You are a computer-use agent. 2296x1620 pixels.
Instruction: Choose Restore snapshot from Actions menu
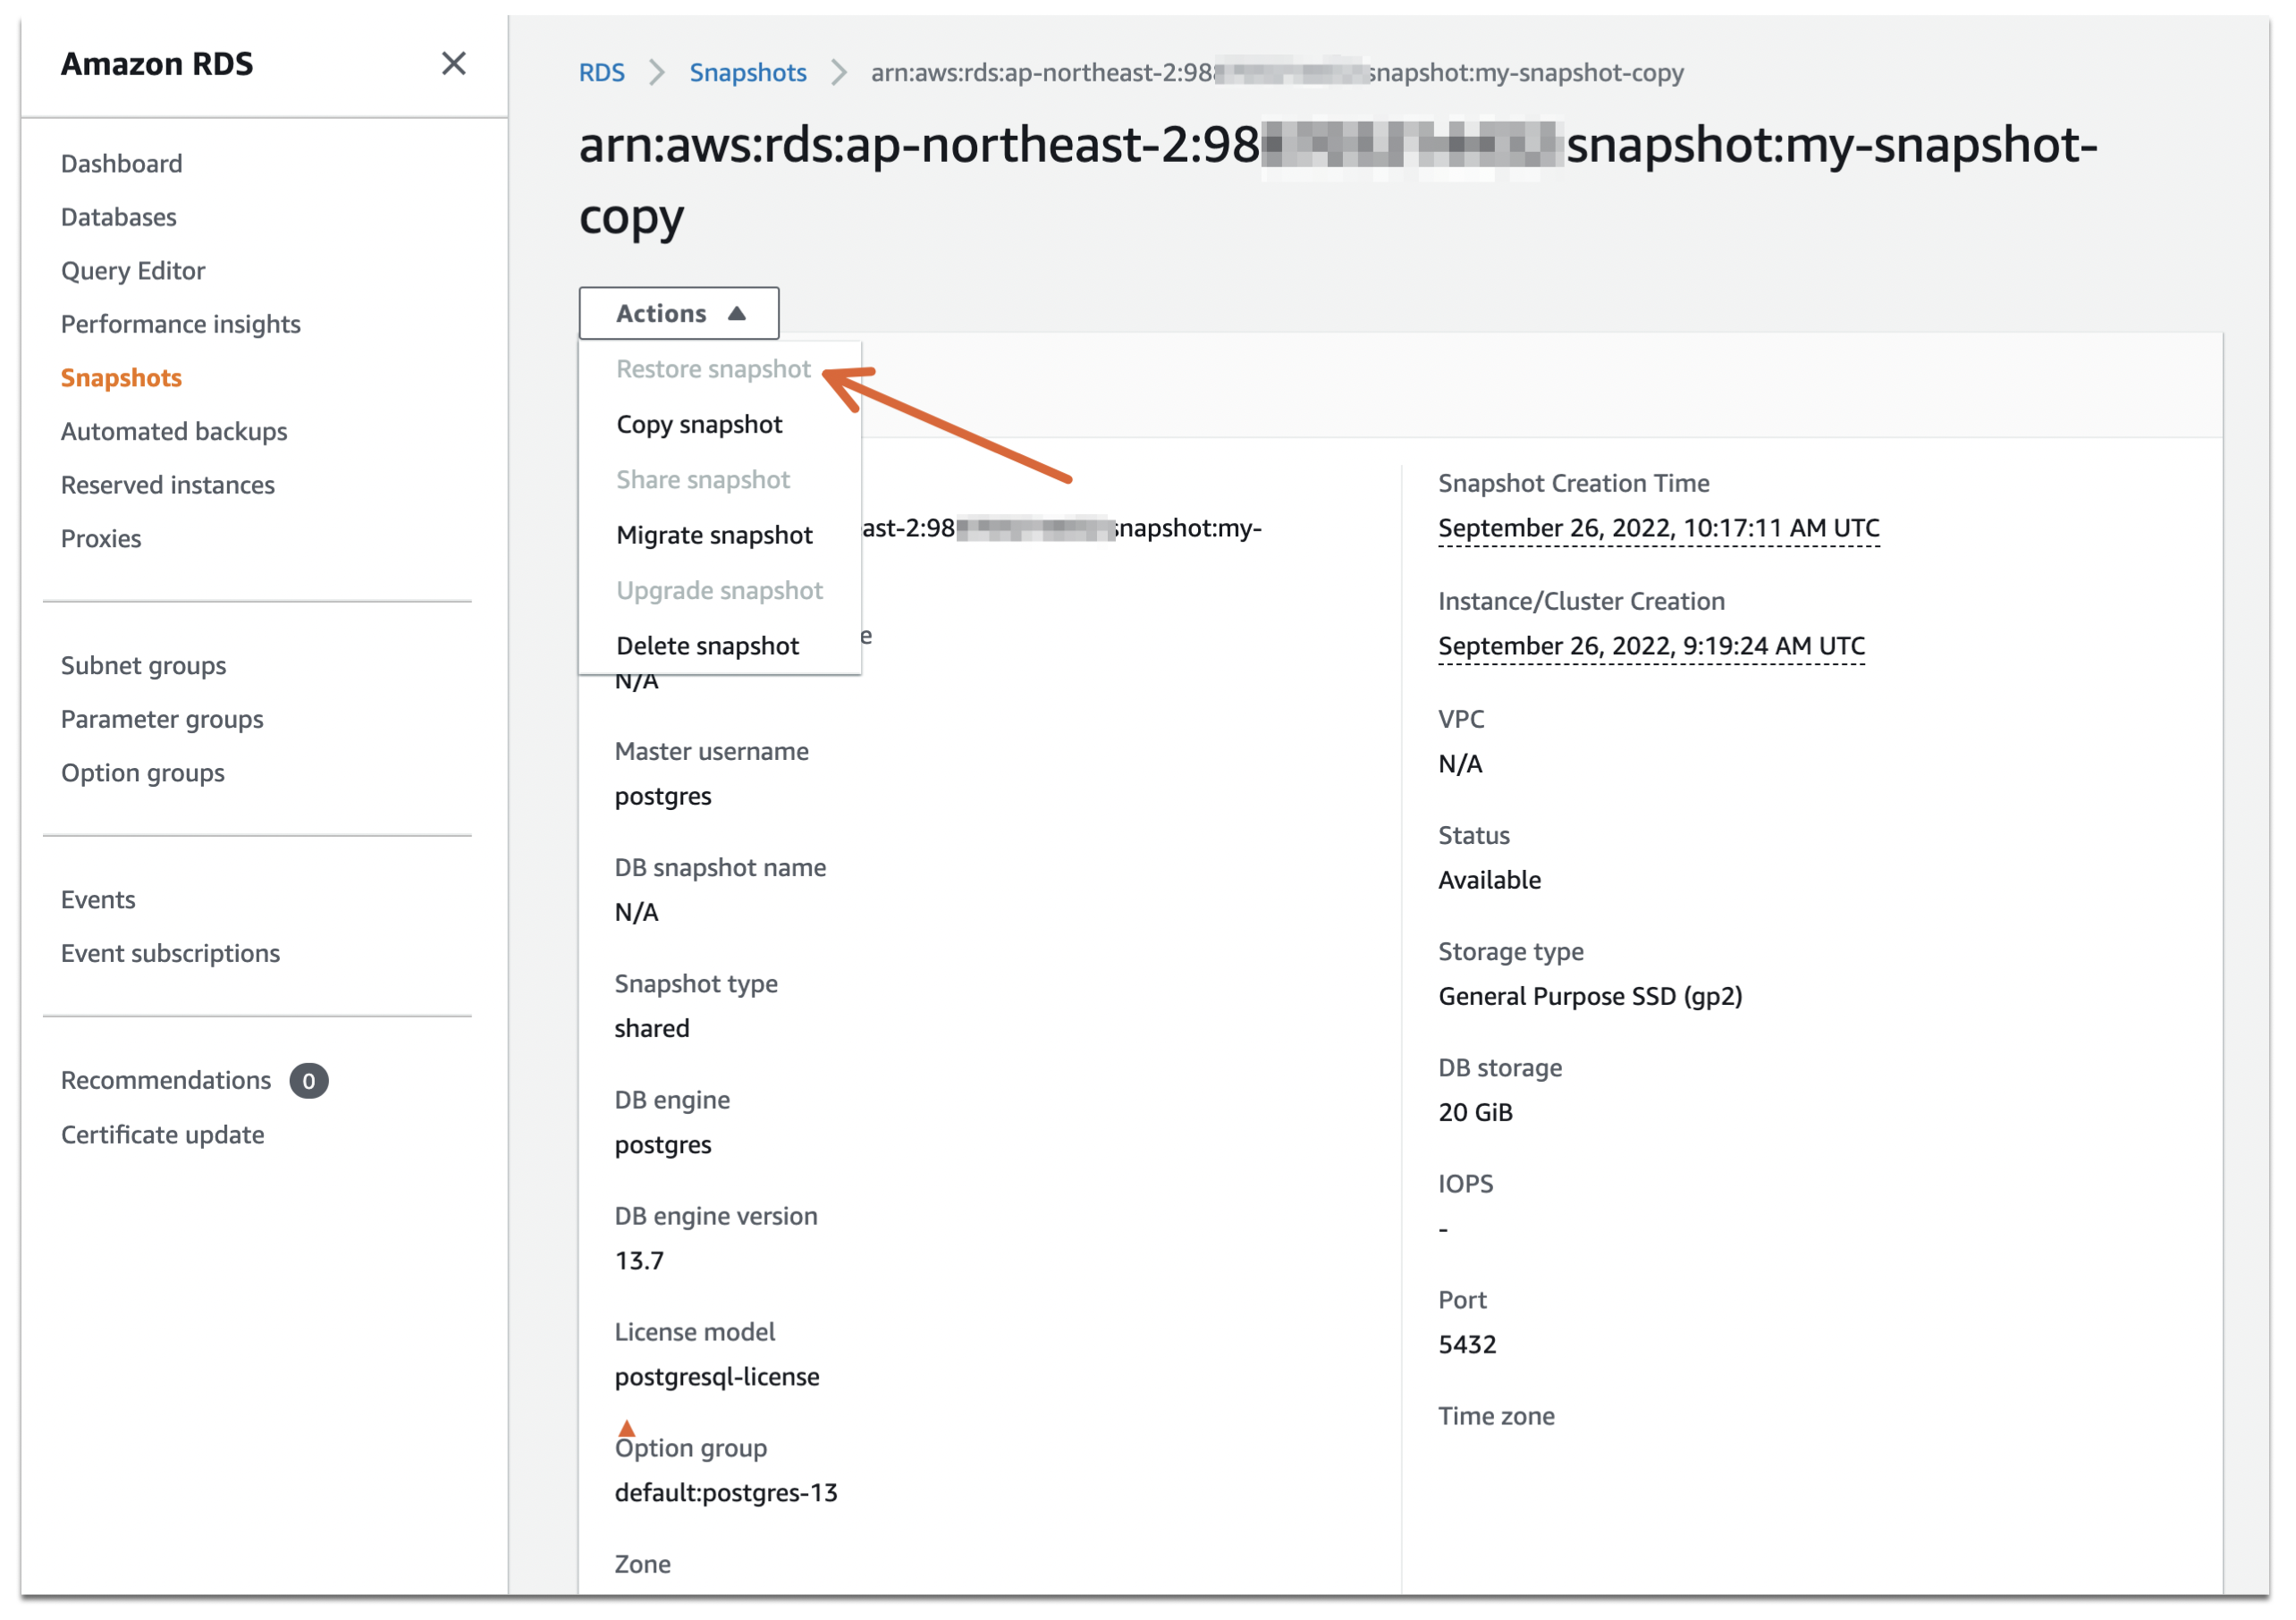(x=714, y=370)
